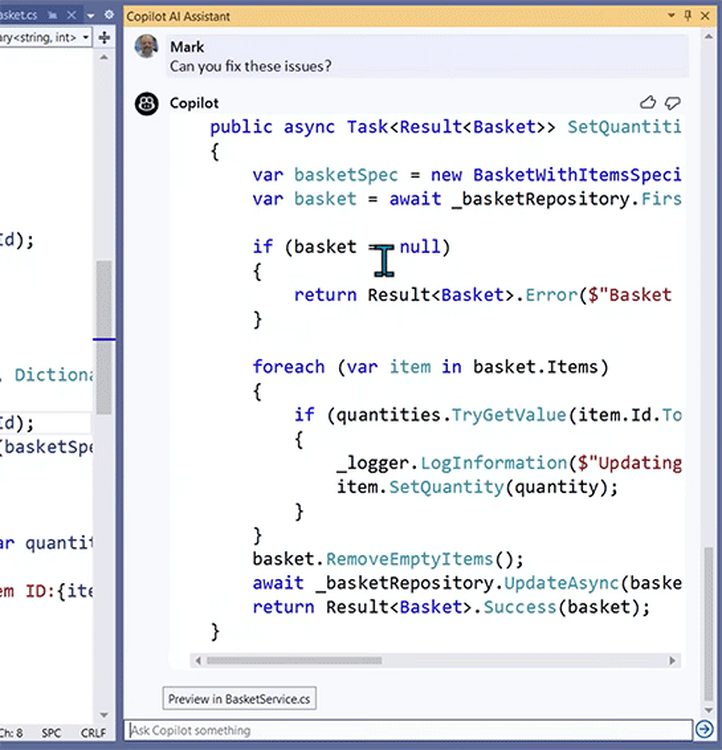Click the code block scroll left arrow

[x=198, y=661]
